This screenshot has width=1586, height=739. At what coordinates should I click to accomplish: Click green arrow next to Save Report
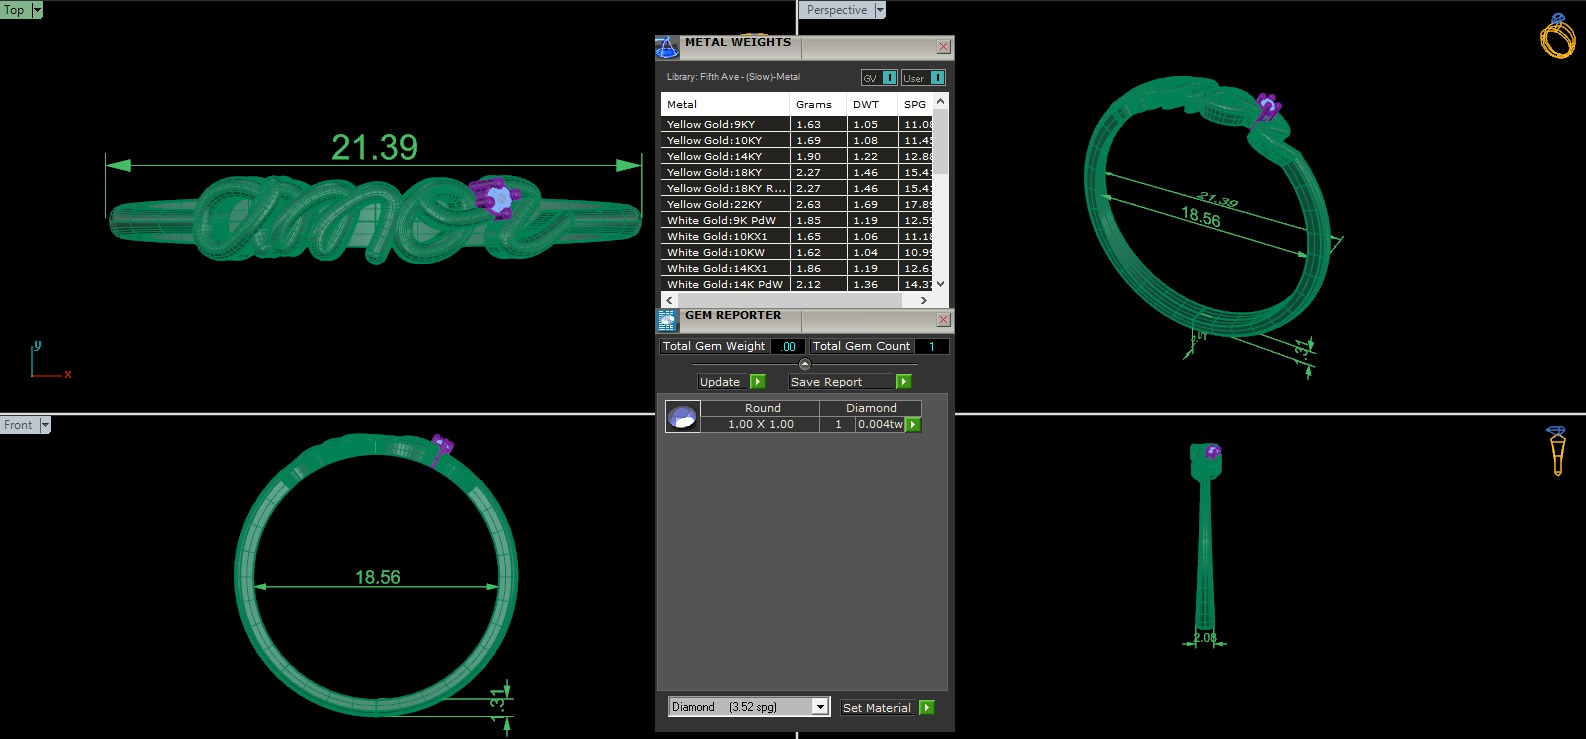coord(903,382)
